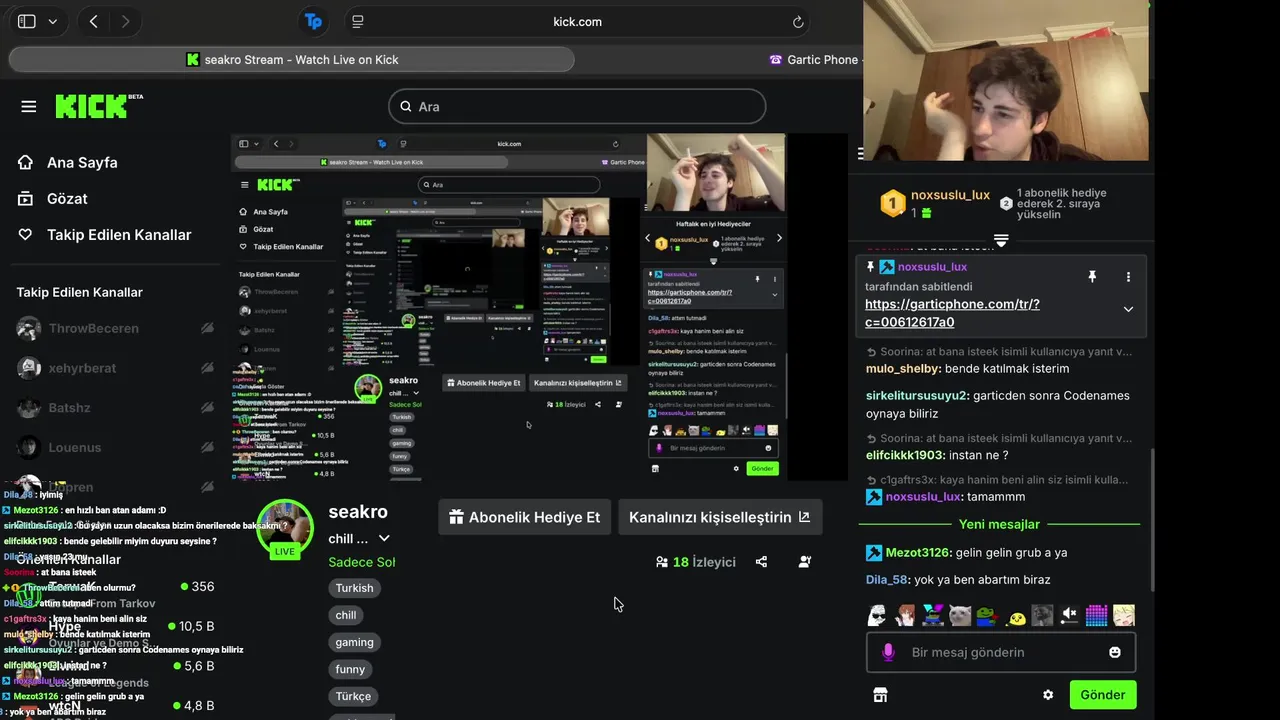Open the page reader menu icon in address bar

[x=357, y=21]
